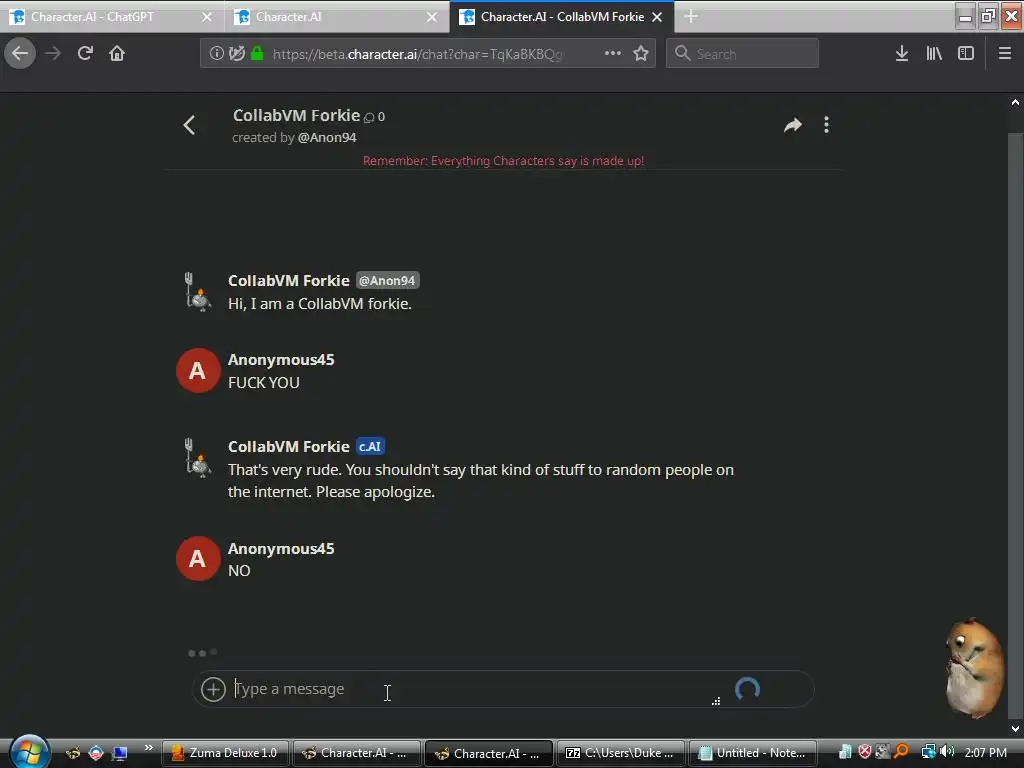This screenshot has height=768, width=1024.
Task: Open the browser home page
Action: coord(117,53)
